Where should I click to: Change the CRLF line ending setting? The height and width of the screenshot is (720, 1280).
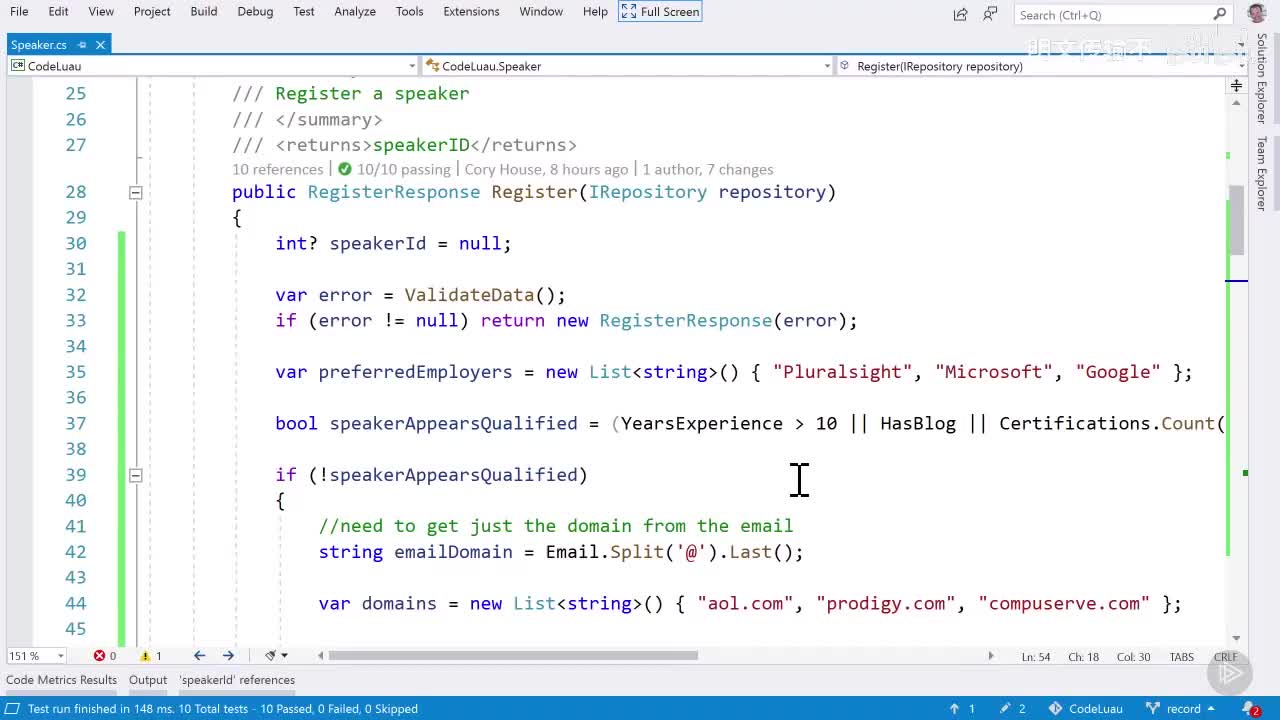tap(1225, 657)
